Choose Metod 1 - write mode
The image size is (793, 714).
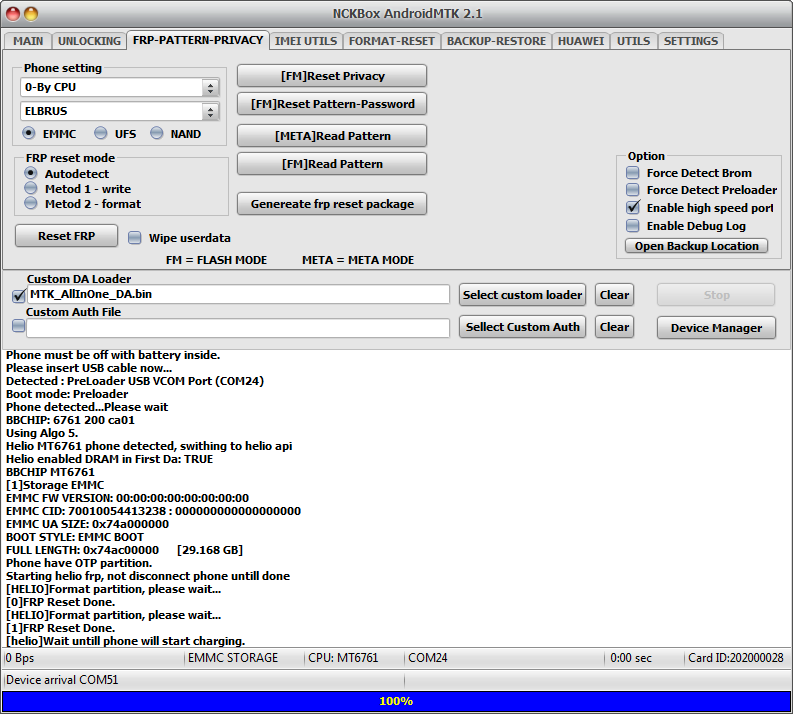[x=31, y=189]
